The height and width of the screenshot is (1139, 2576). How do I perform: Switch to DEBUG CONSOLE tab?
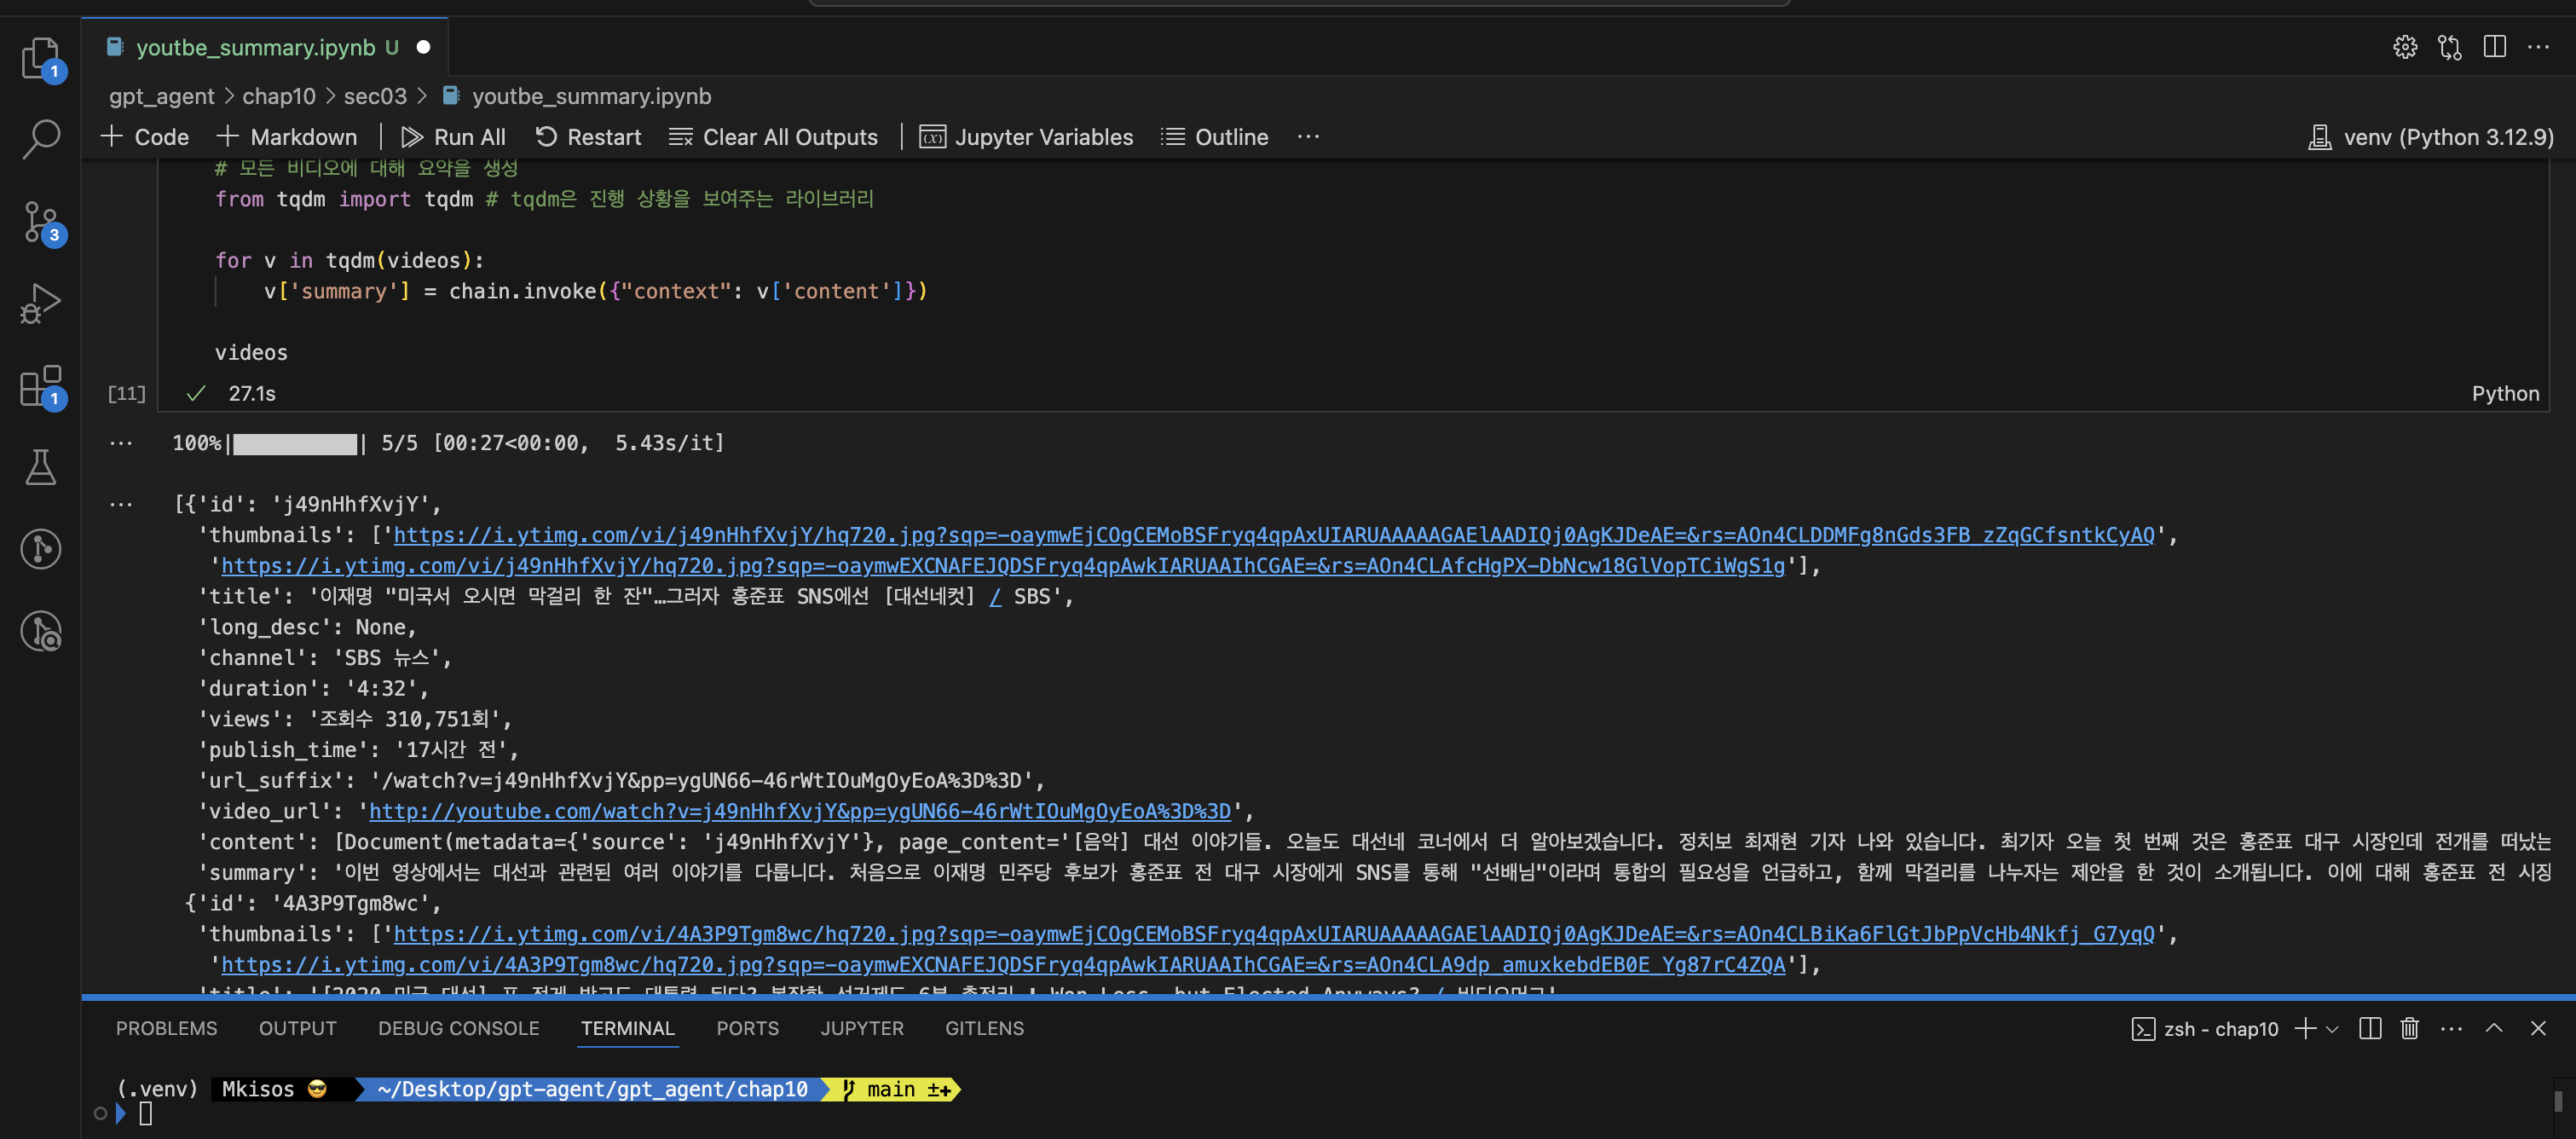click(x=458, y=1028)
